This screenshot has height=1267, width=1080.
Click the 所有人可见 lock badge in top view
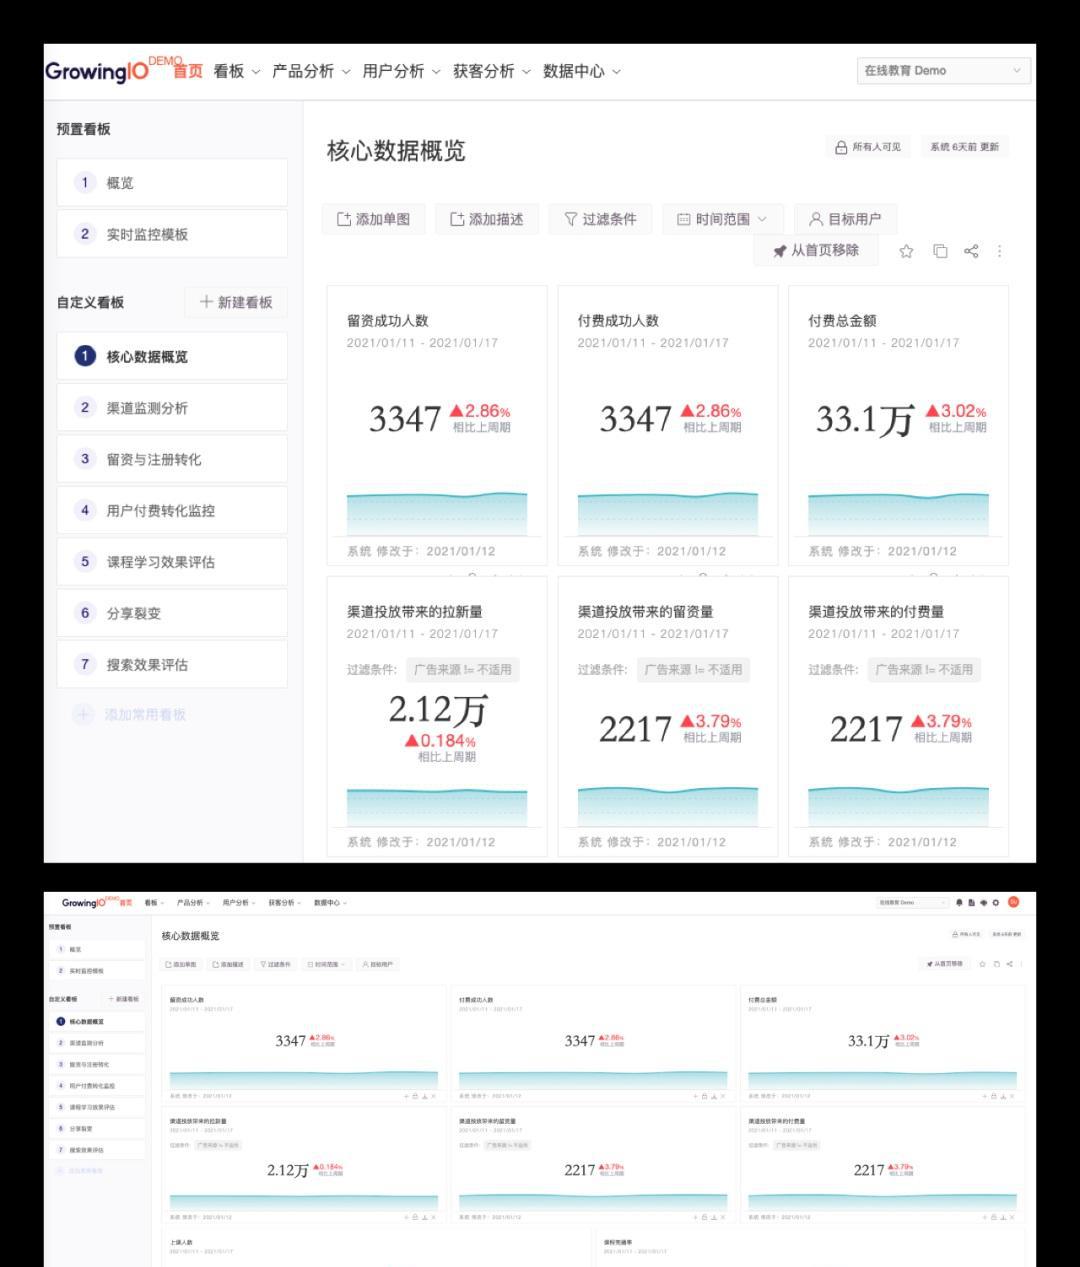(868, 147)
